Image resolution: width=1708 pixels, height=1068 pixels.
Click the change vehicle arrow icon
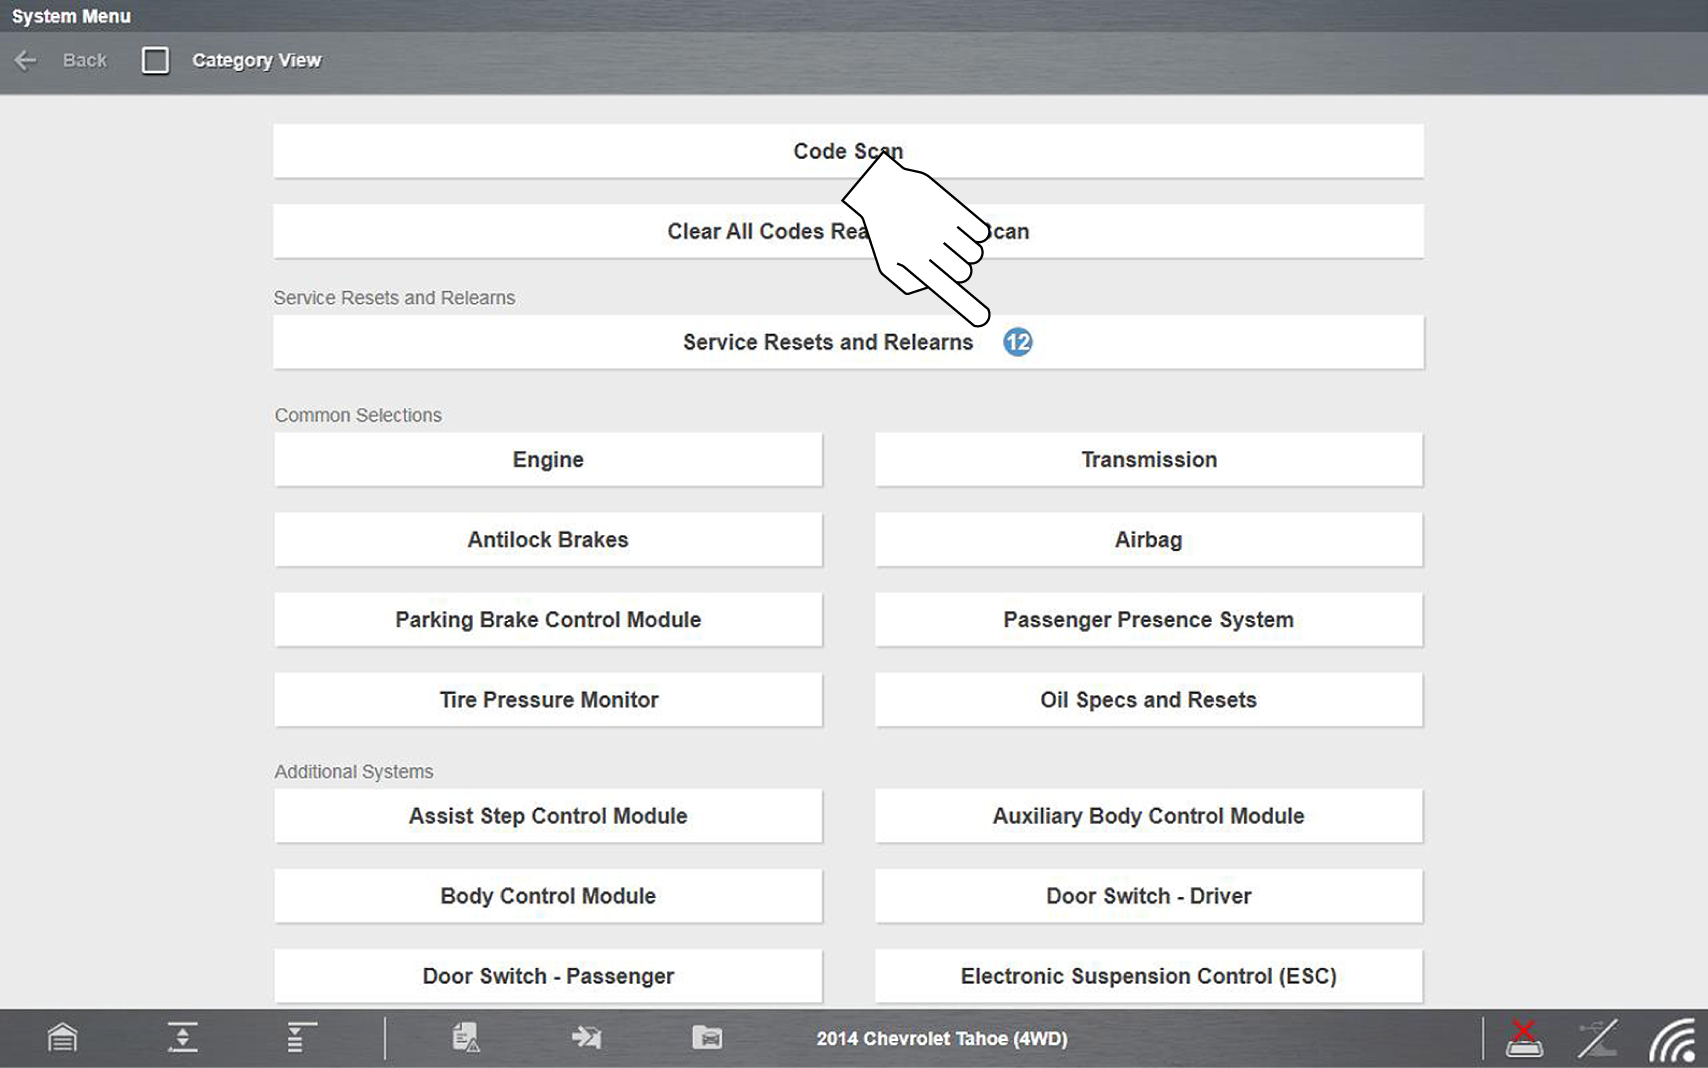(586, 1038)
